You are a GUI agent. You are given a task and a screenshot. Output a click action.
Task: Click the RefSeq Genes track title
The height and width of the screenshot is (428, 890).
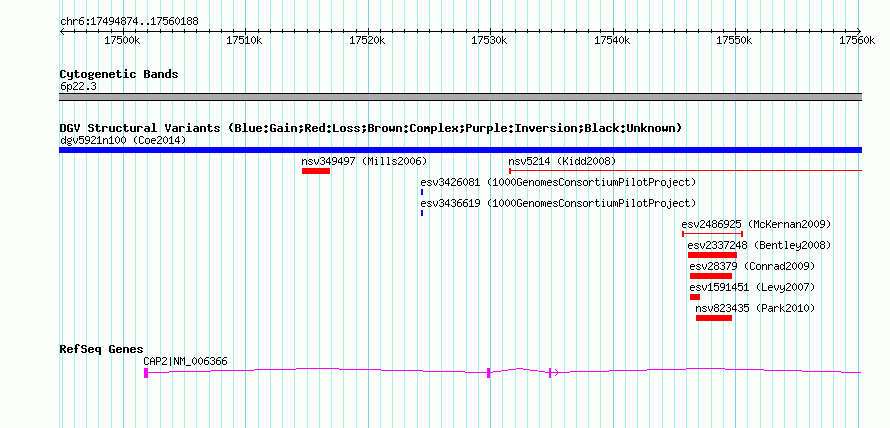coord(102,349)
